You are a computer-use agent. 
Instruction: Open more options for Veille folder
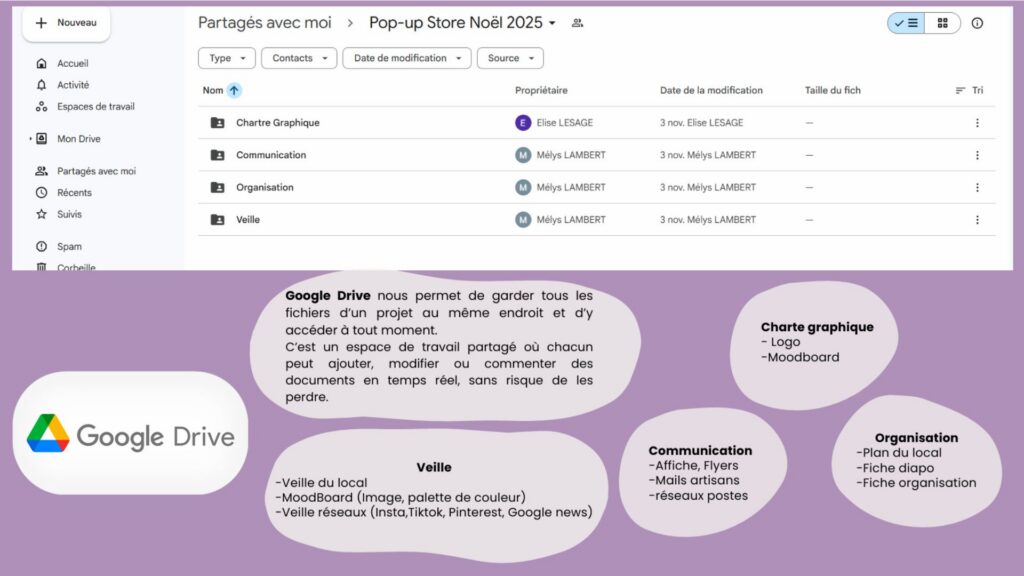(x=977, y=220)
